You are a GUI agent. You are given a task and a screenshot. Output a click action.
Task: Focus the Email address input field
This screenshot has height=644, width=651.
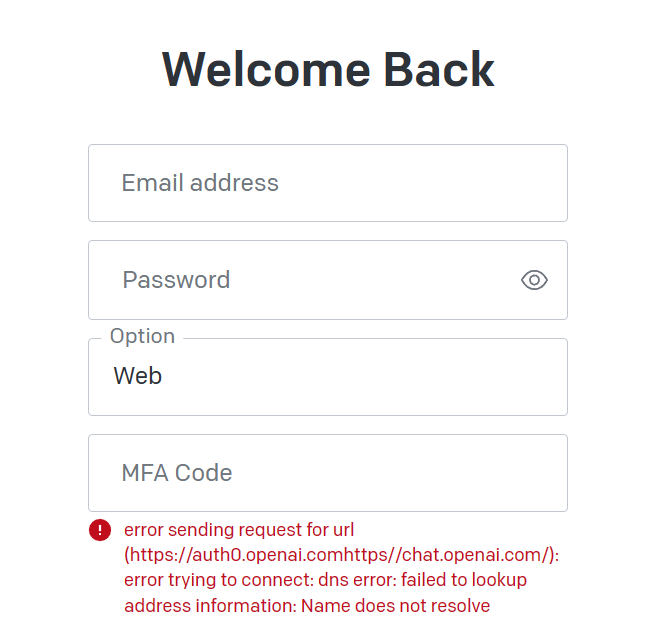(328, 183)
